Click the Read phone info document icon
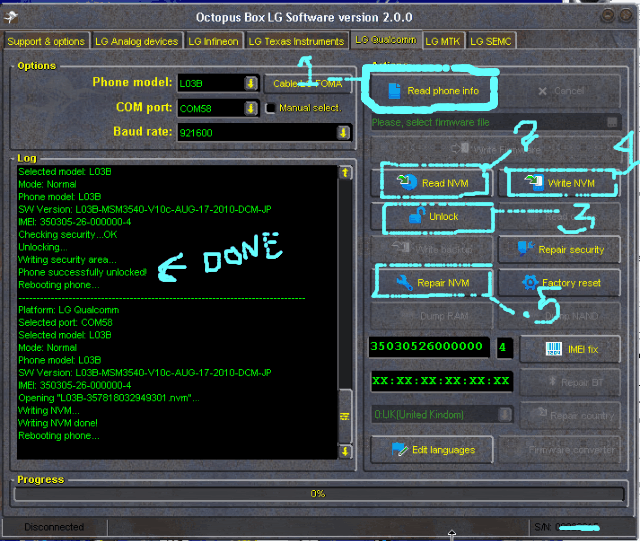This screenshot has width=640, height=541. tap(394, 91)
